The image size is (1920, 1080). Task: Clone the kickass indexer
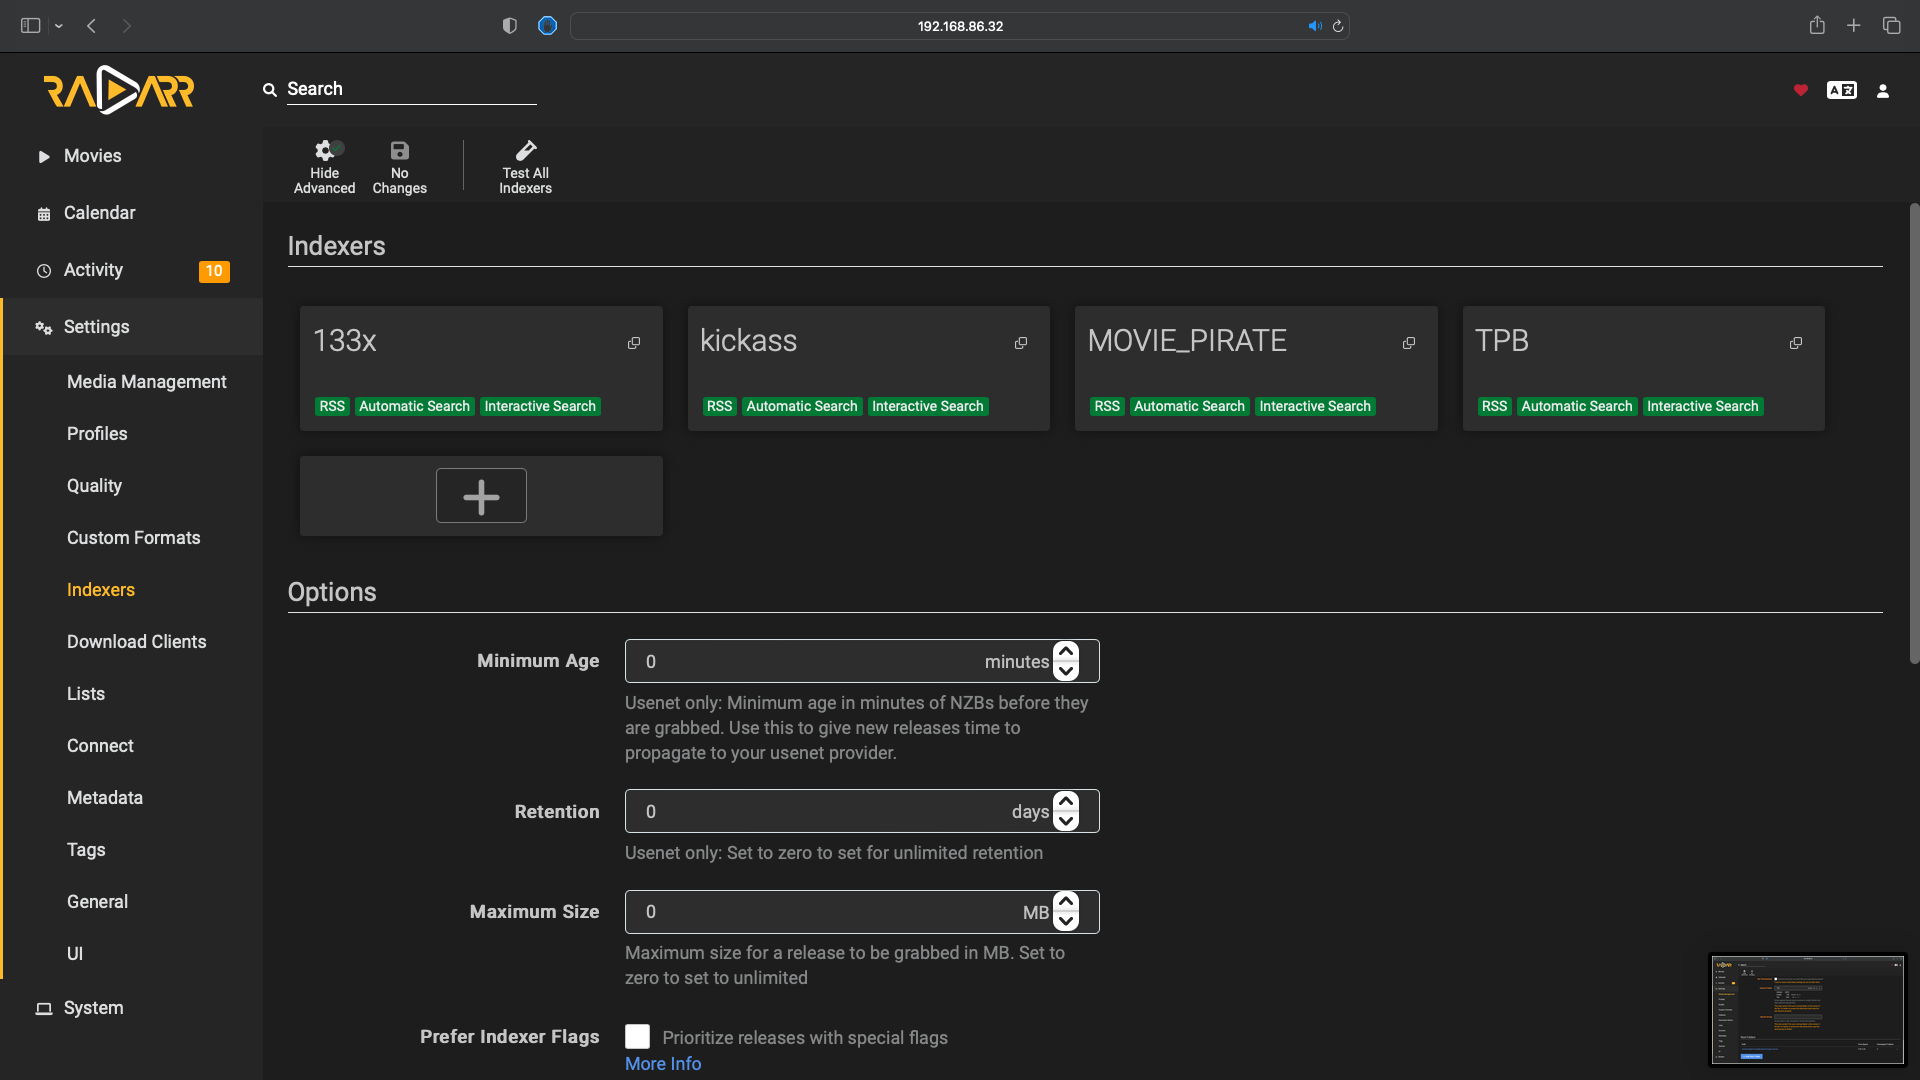pyautogui.click(x=1021, y=343)
